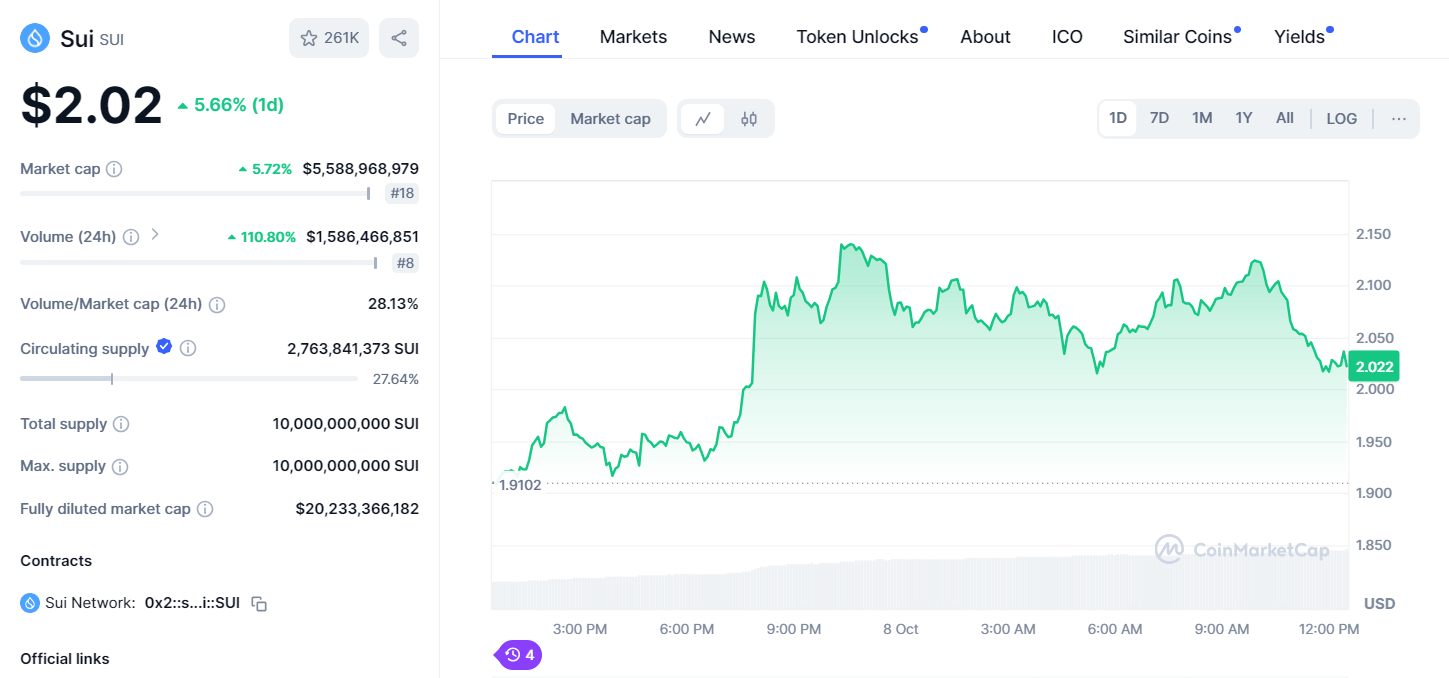This screenshot has height=678, width=1449.
Task: Click the circulating supply value 2,763,841,373 SUI
Action: pos(353,349)
